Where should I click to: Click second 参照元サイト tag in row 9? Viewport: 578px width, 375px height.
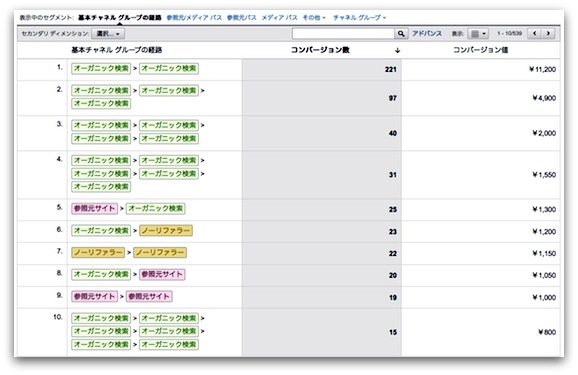(x=149, y=296)
